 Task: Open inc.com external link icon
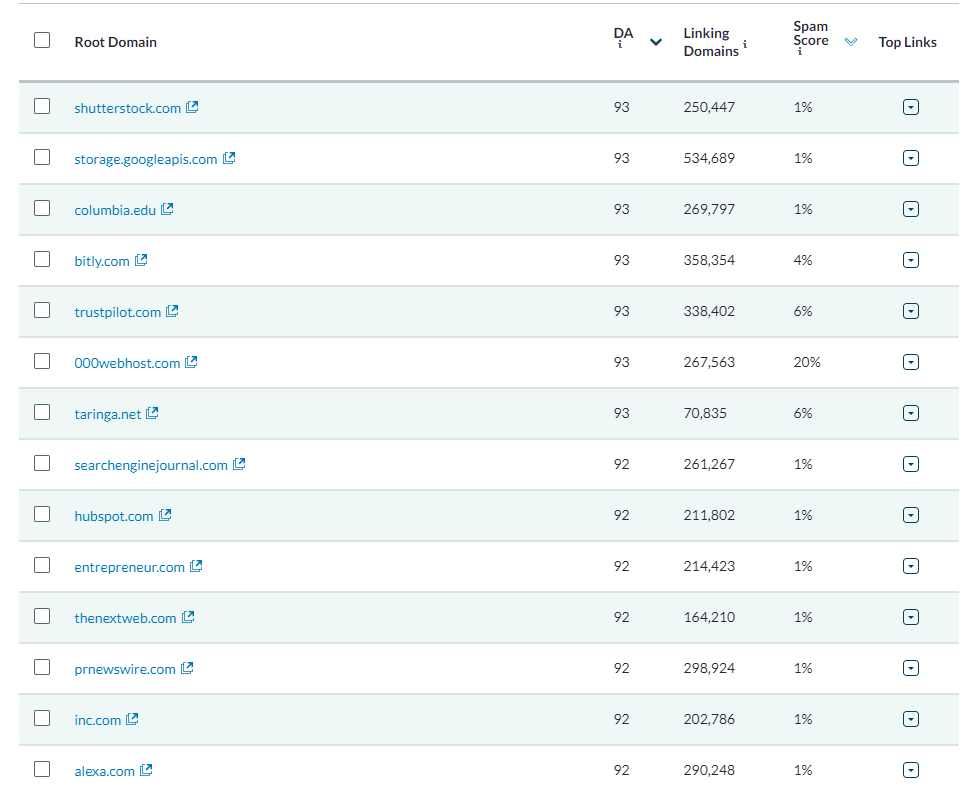click(132, 719)
